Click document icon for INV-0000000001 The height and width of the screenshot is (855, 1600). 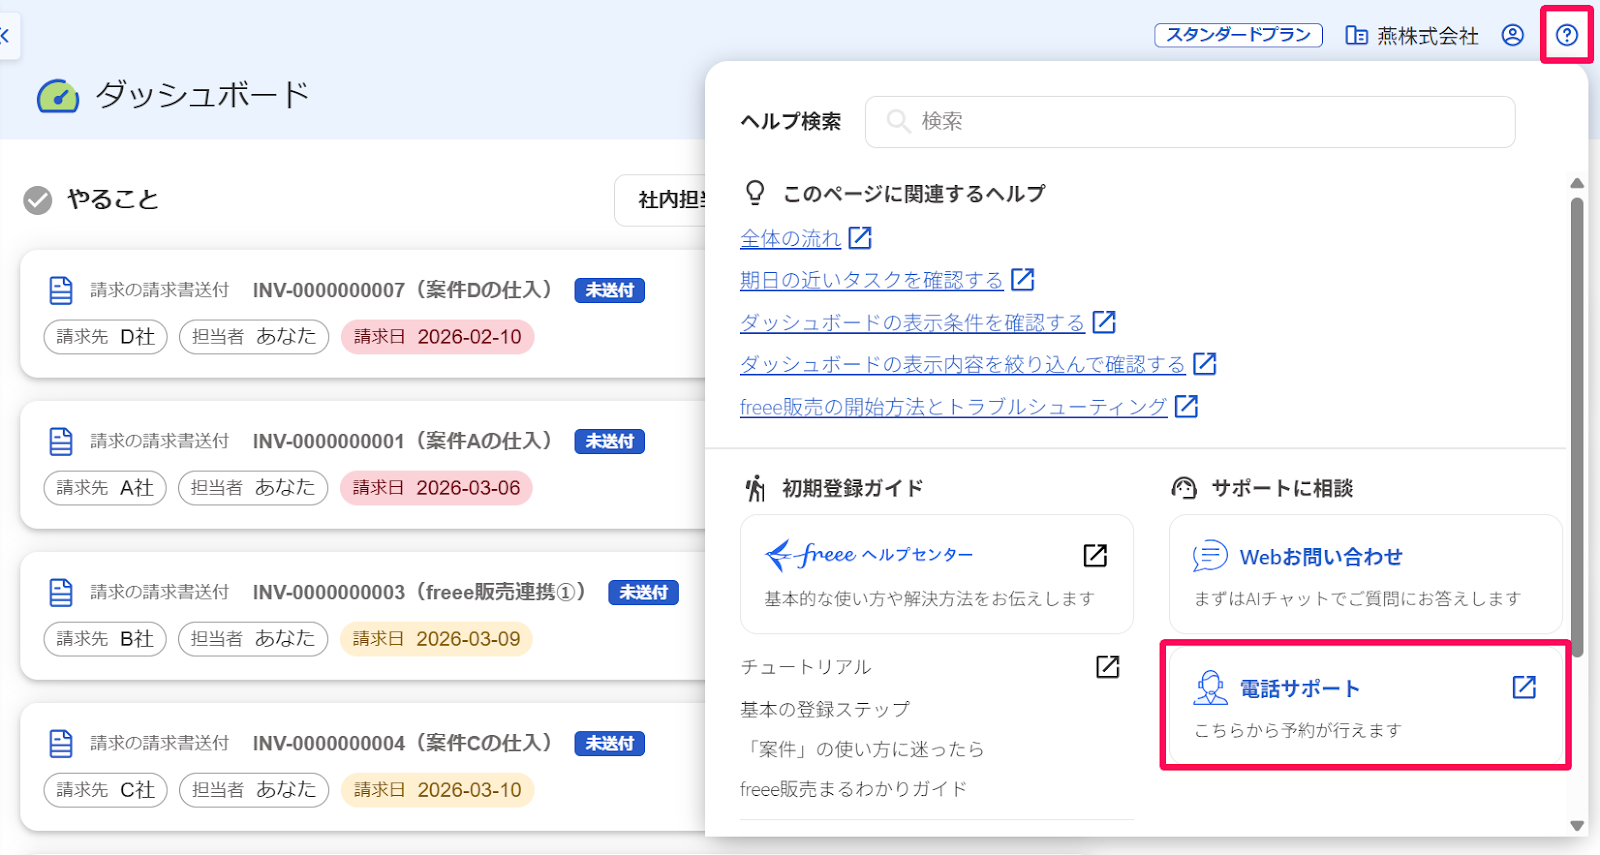(61, 442)
